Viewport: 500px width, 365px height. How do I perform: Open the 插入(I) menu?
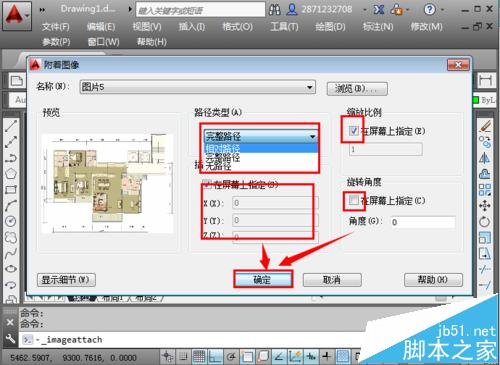(192, 27)
